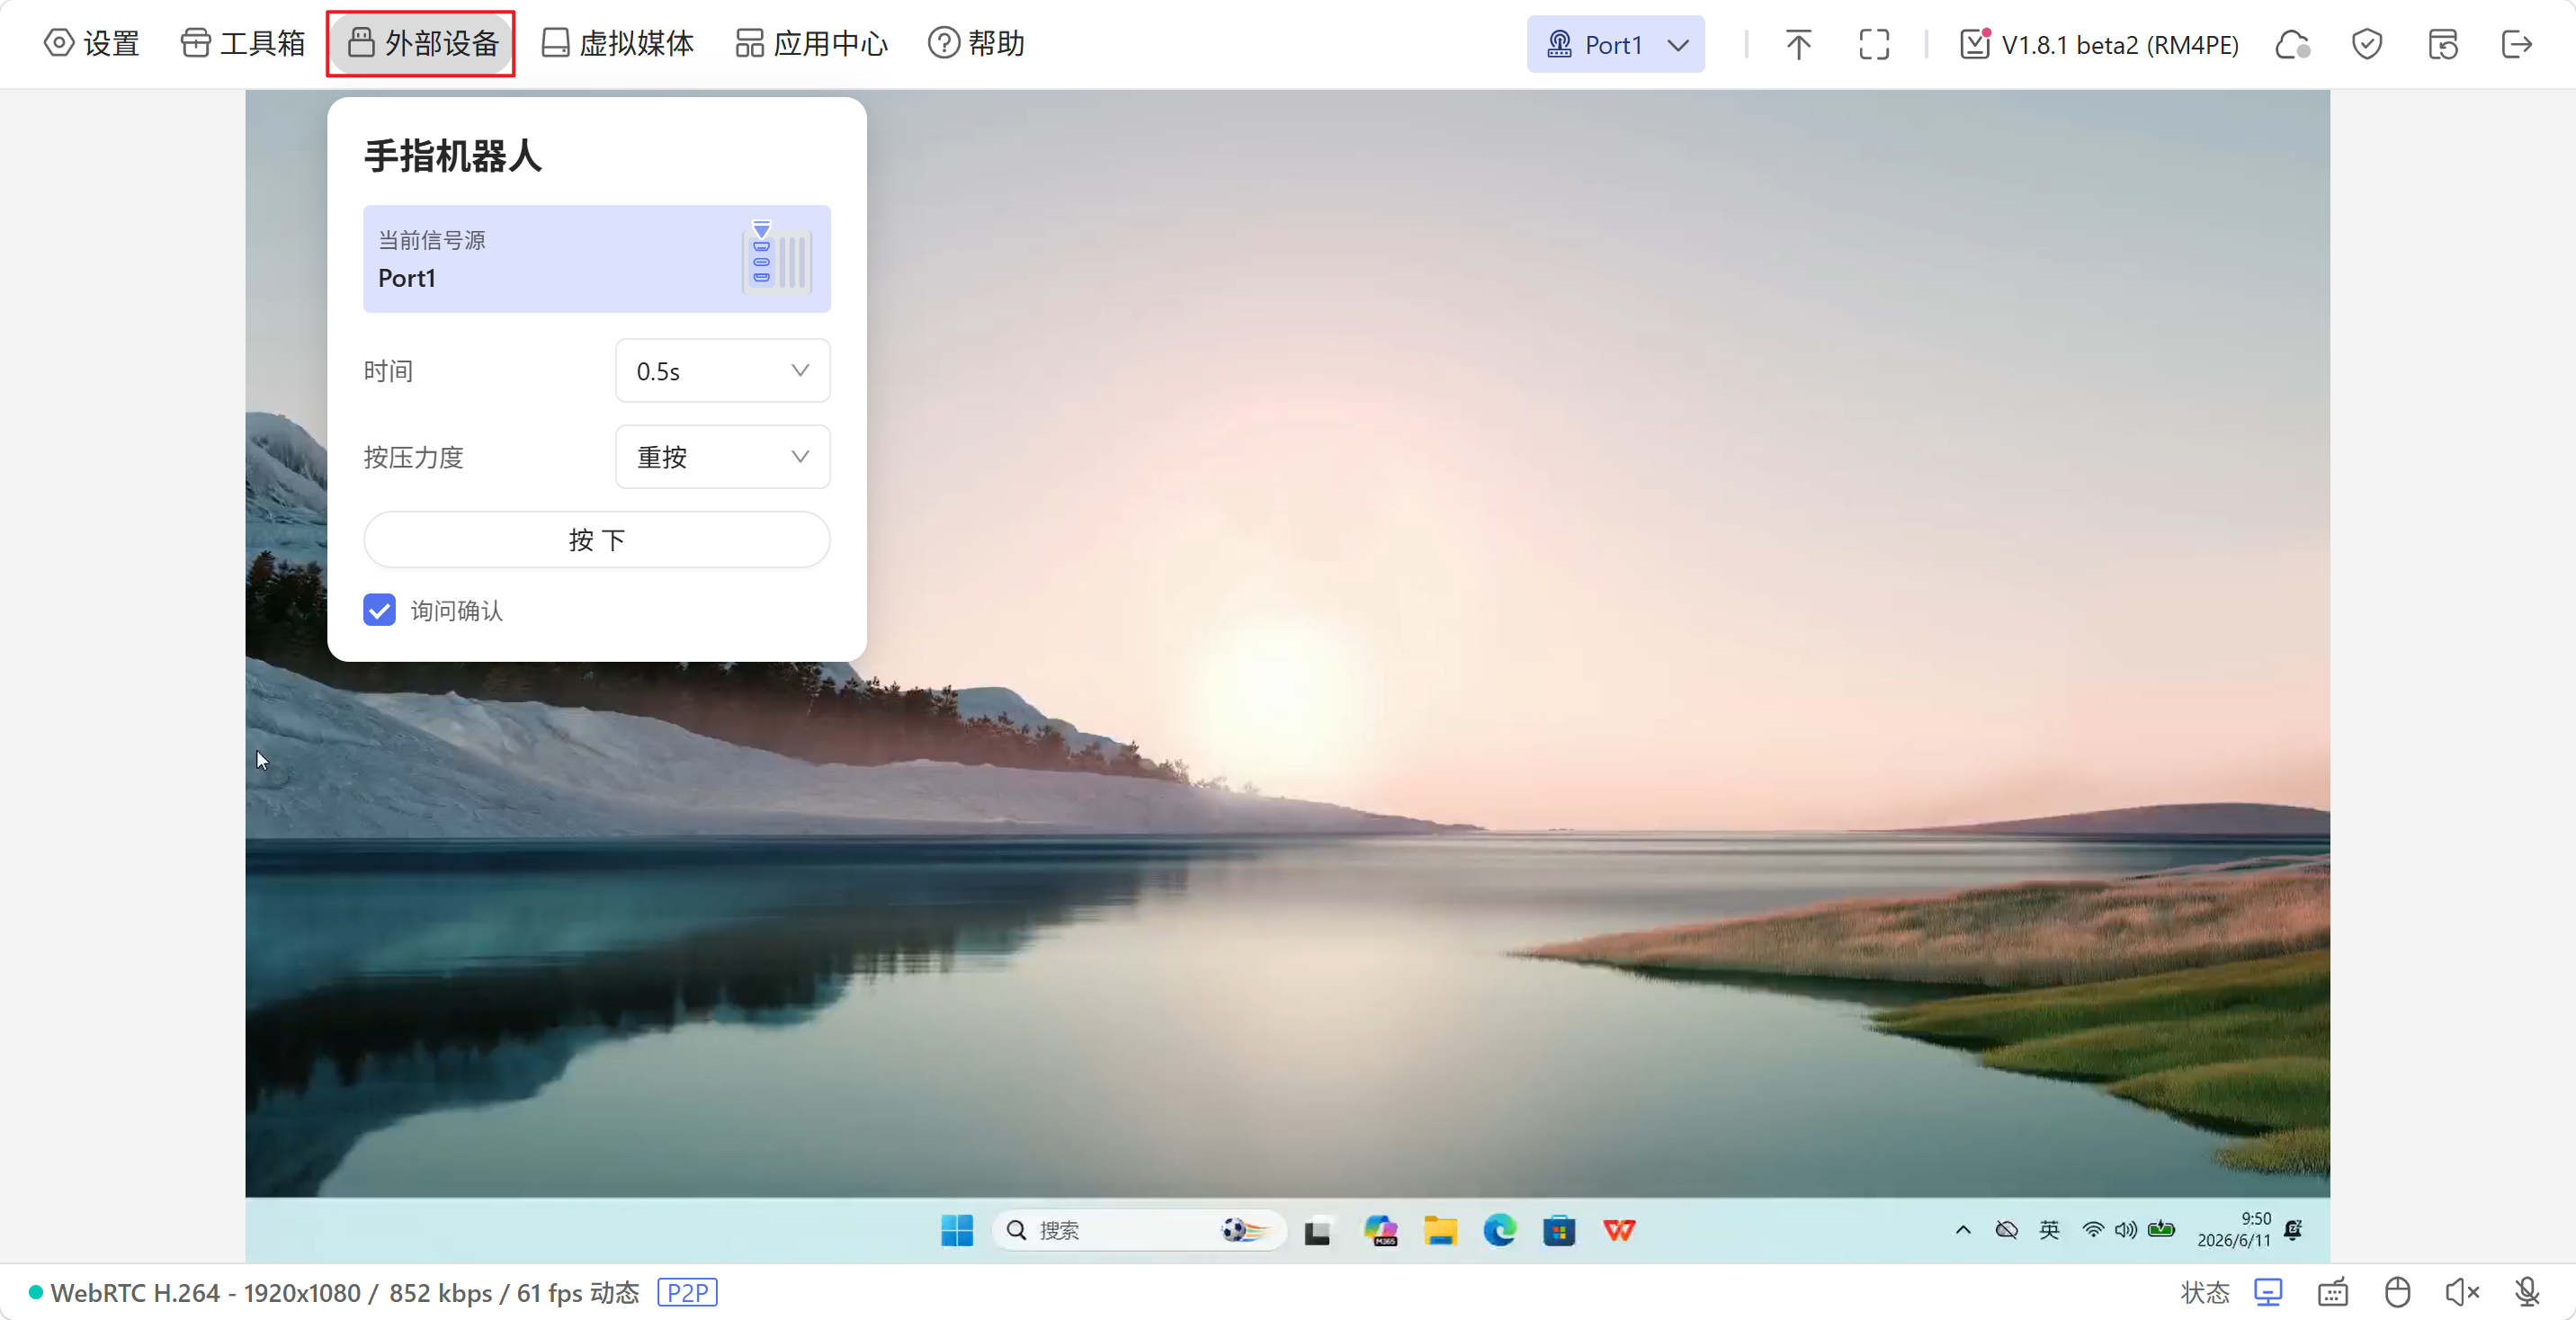
Task: Open the volume speaker tray icon
Action: [x=2126, y=1230]
